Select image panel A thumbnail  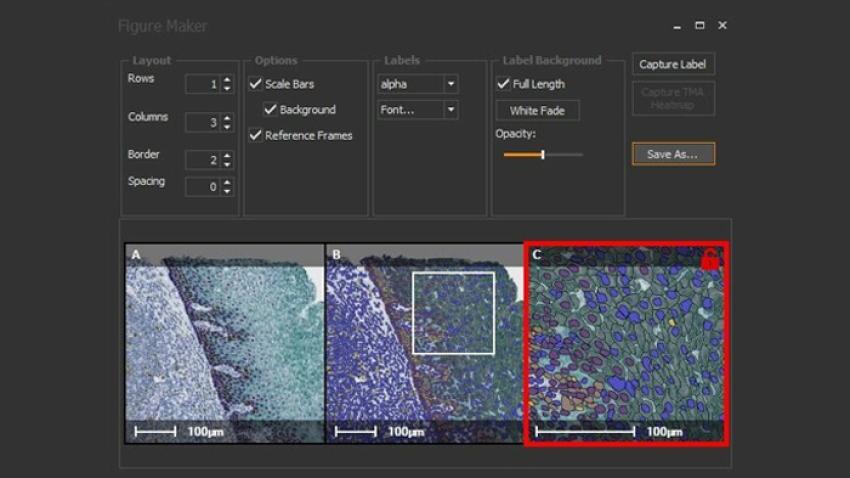click(x=225, y=343)
